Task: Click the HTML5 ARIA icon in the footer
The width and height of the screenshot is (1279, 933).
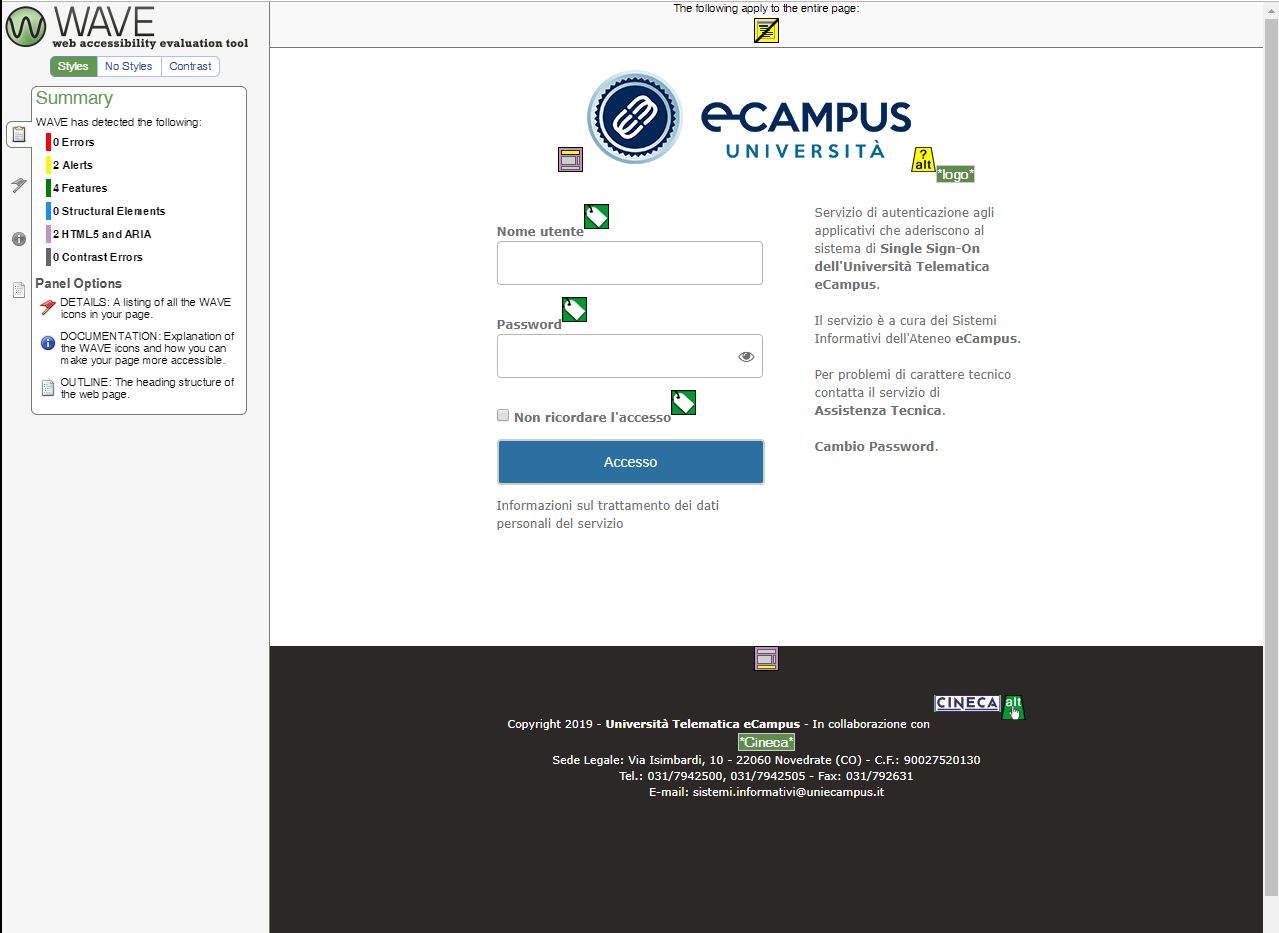Action: pyautogui.click(x=766, y=658)
